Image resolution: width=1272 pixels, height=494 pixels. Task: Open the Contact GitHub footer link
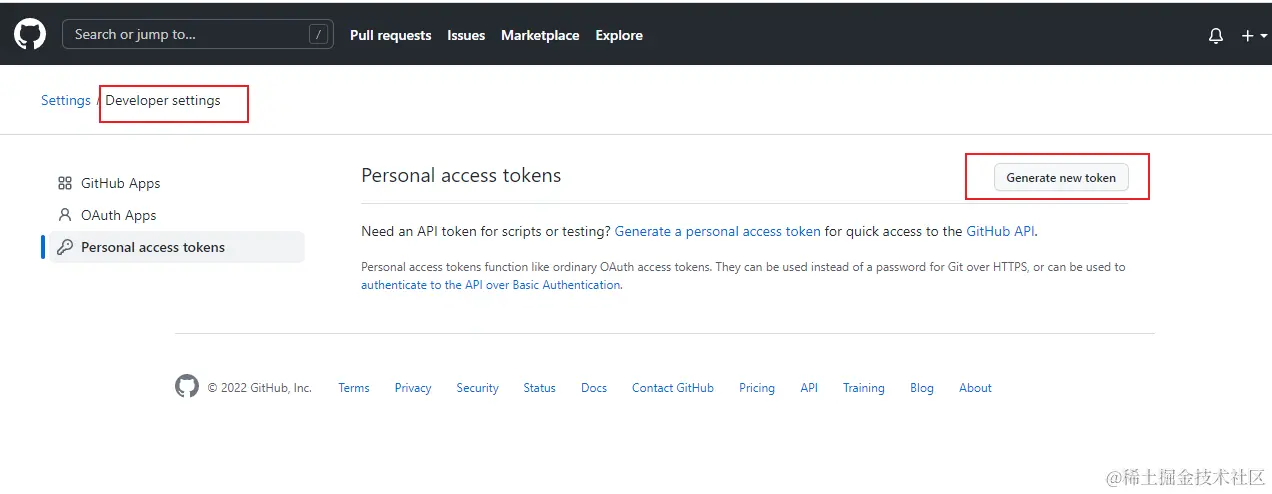673,388
